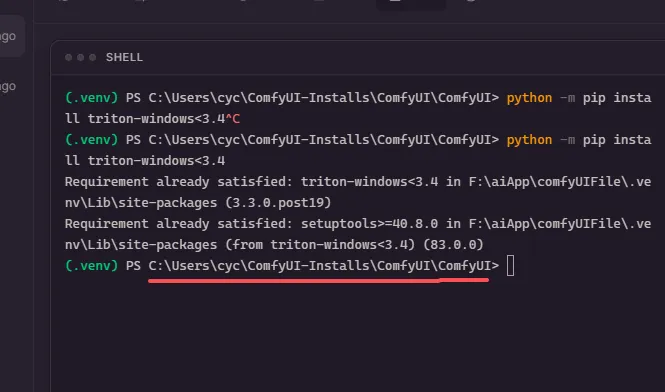This screenshot has height=392, width=665.
Task: Click the '(83.0.0)' setuptools version text
Action: (453, 245)
